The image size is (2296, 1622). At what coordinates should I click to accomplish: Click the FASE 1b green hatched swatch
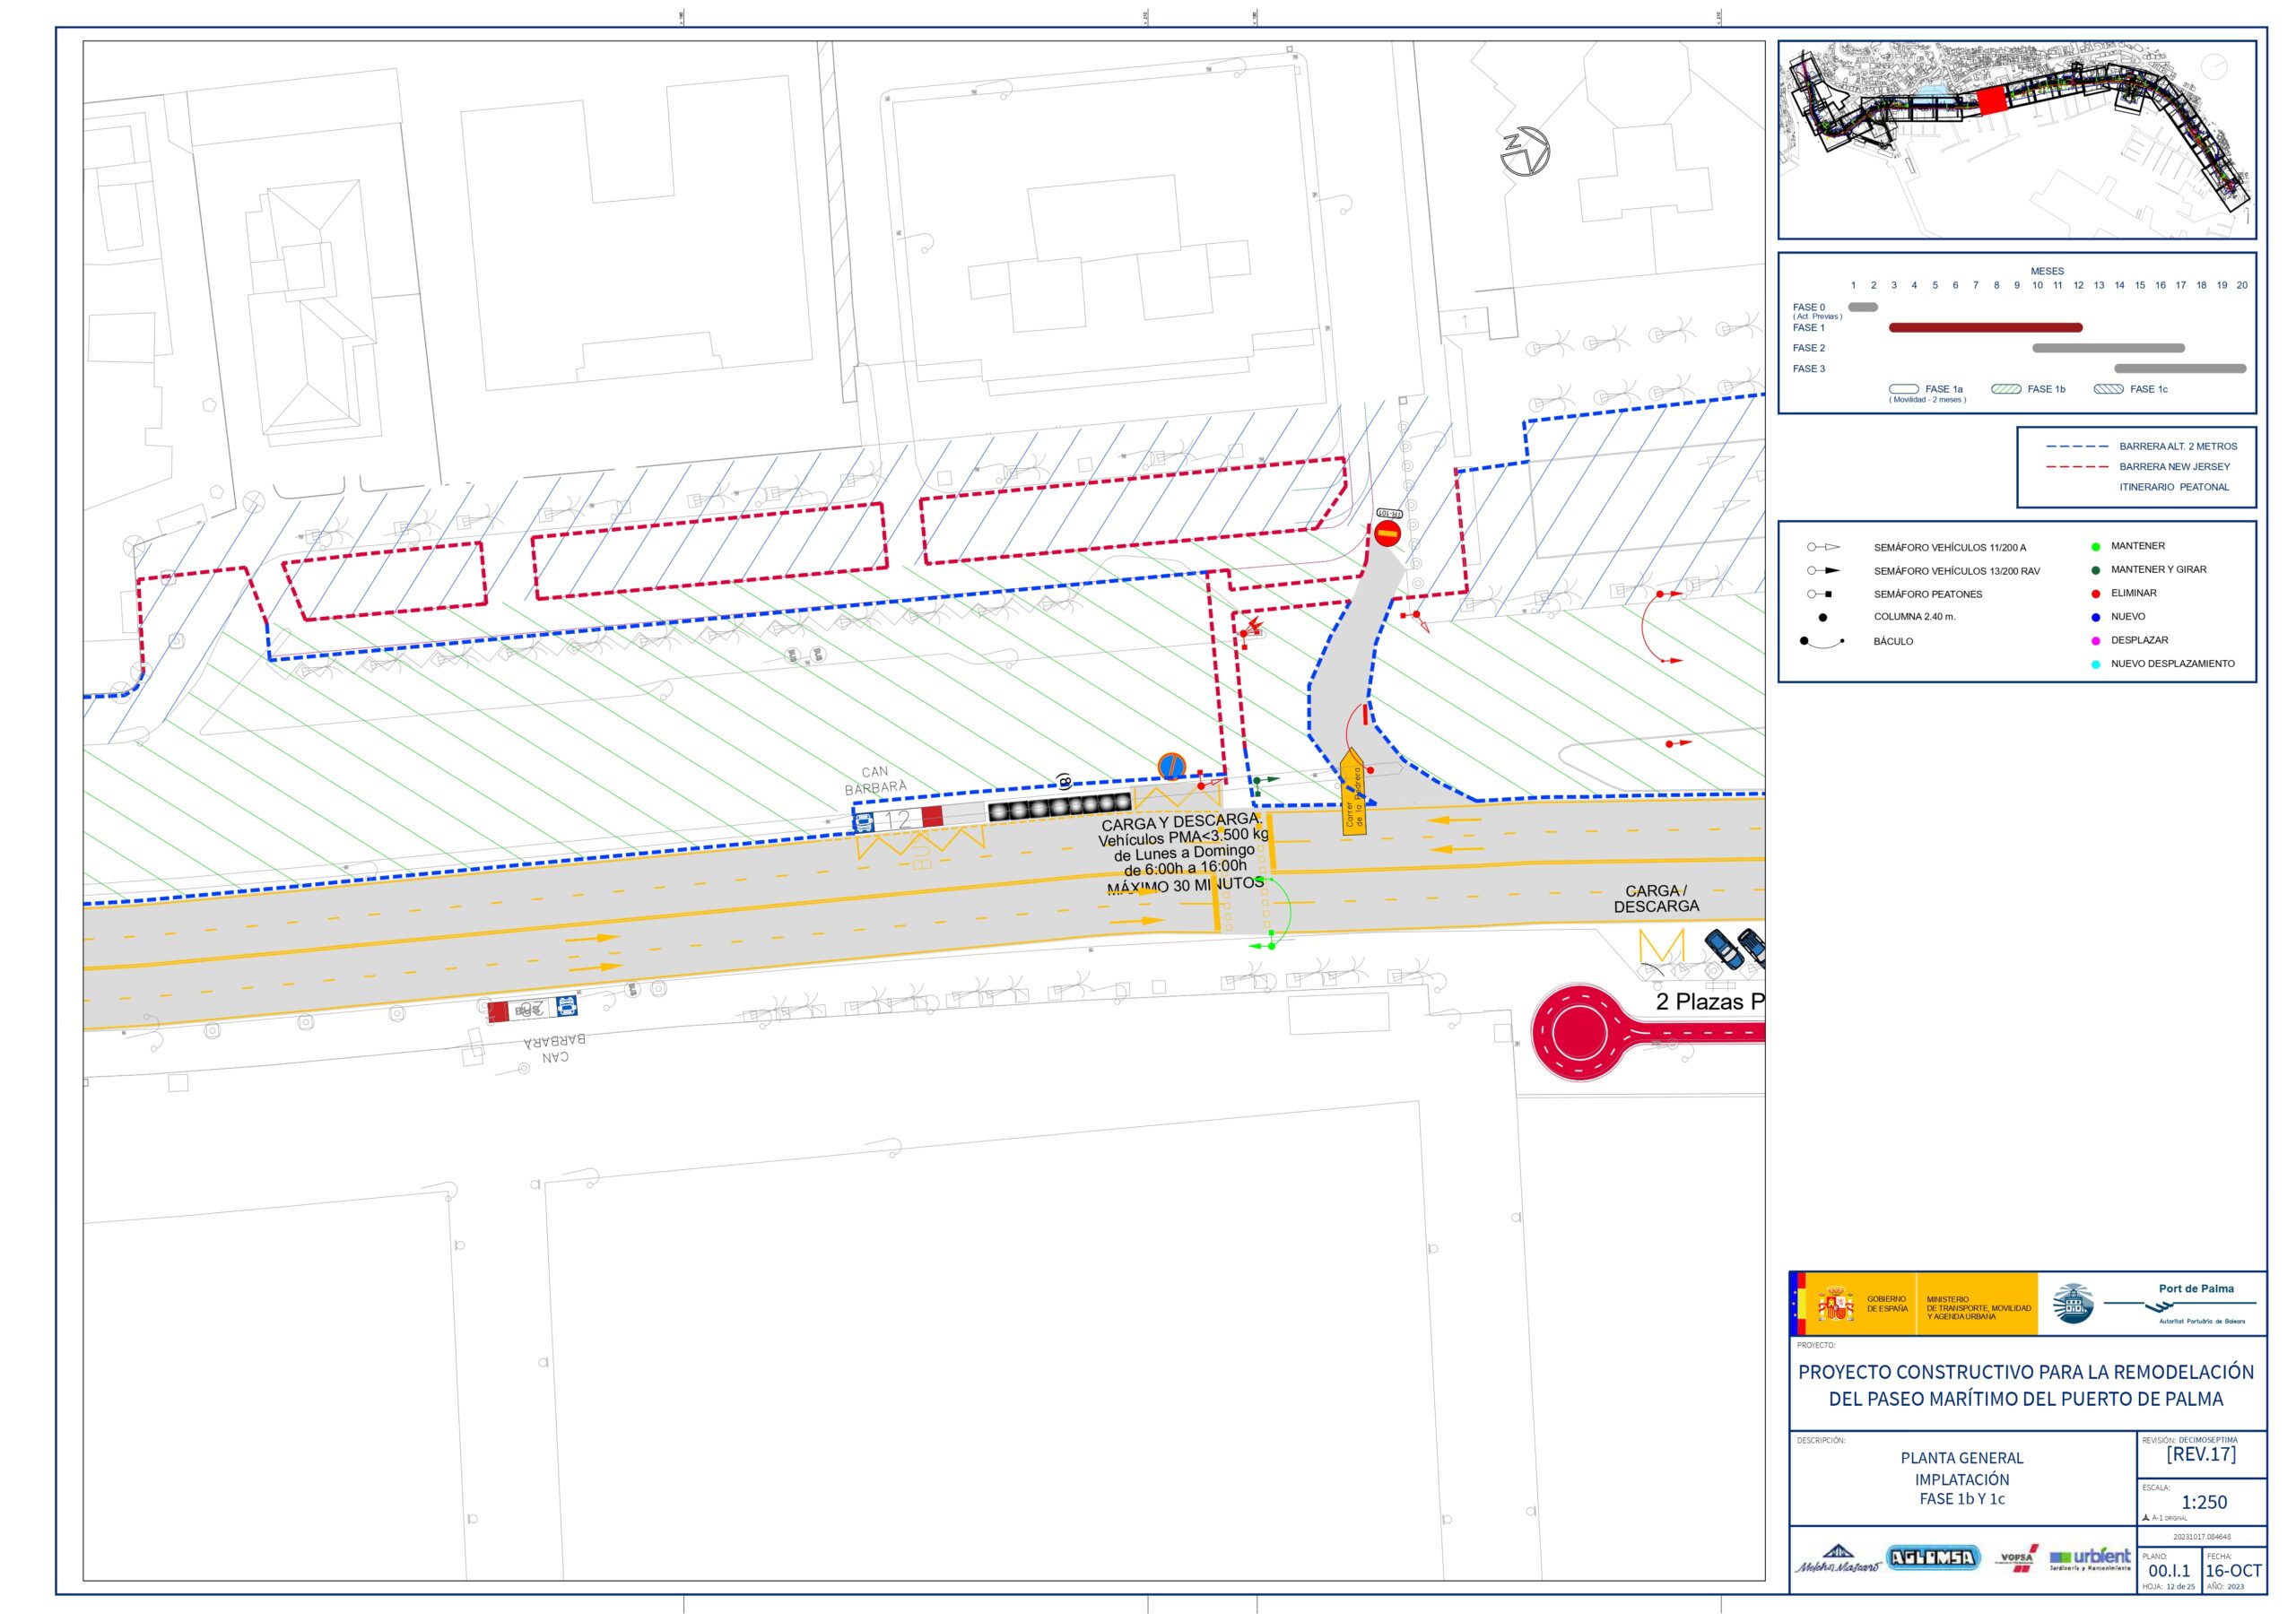(2006, 389)
